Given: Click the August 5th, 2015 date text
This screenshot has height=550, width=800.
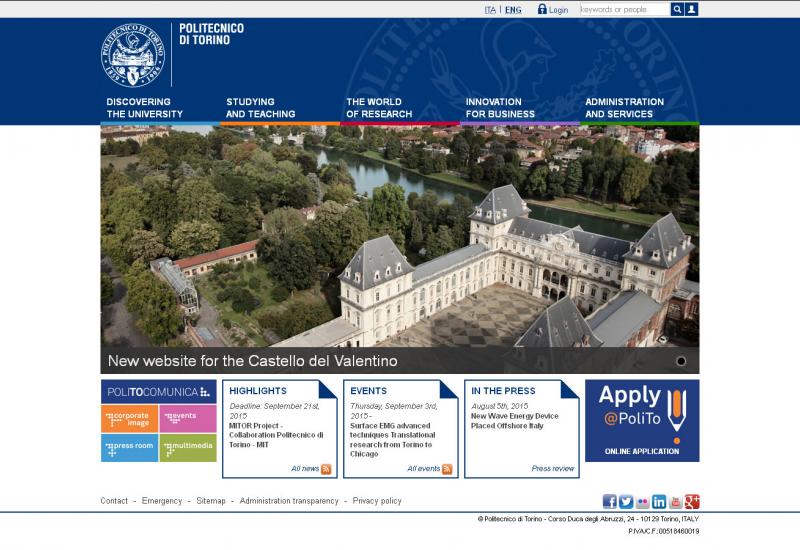Looking at the screenshot, I should tap(499, 406).
